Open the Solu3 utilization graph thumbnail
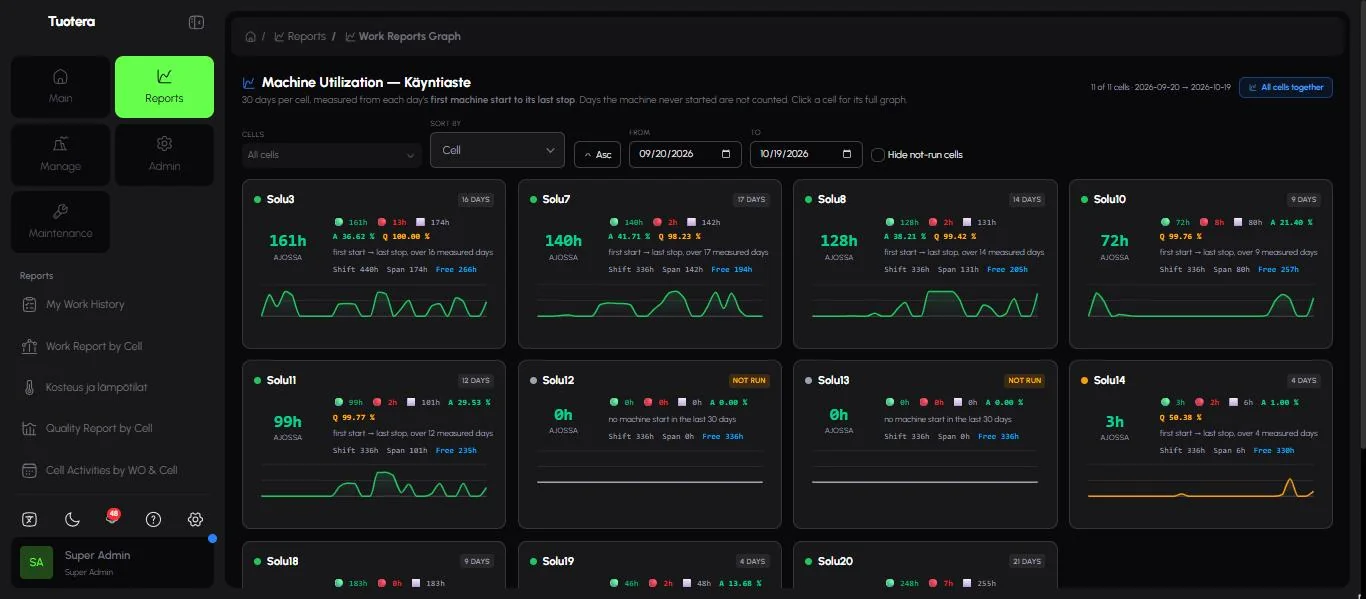1366x599 pixels. 374,303
